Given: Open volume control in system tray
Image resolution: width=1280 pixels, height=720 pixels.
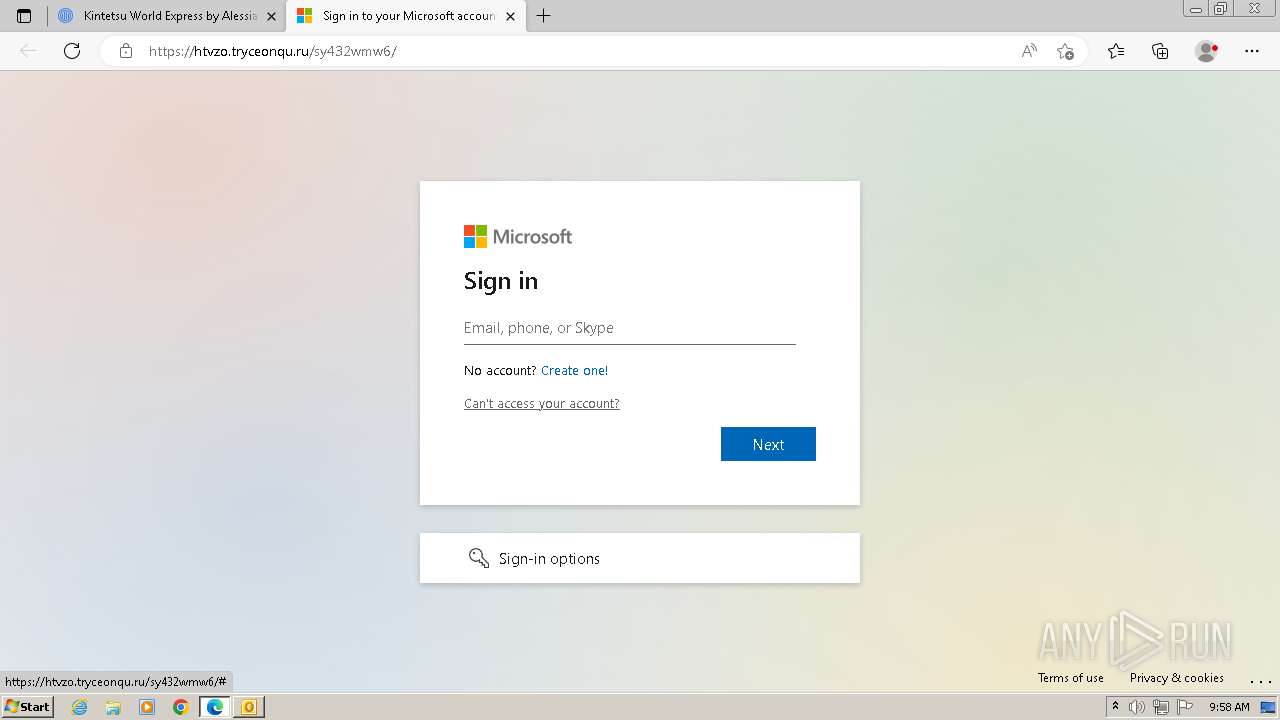Looking at the screenshot, I should pos(1137,707).
